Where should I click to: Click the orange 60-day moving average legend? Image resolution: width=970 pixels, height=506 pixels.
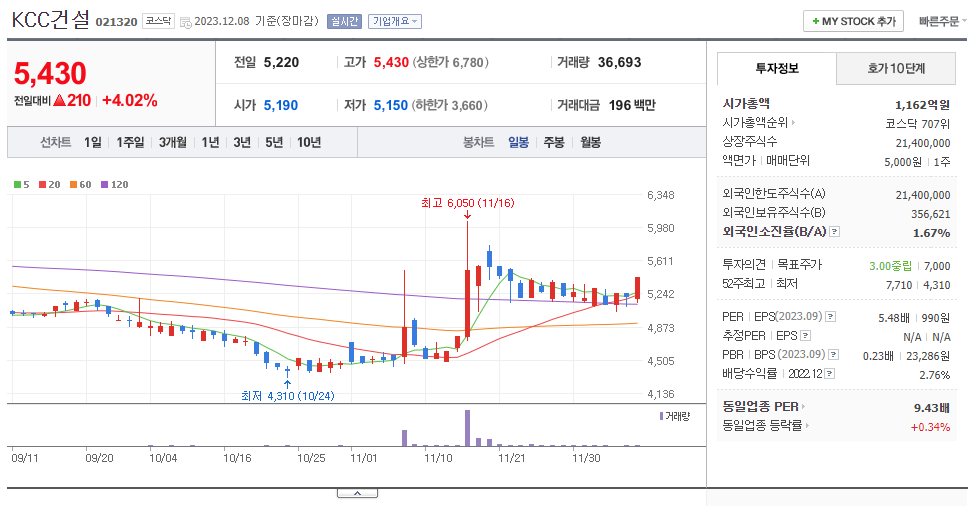coord(80,184)
